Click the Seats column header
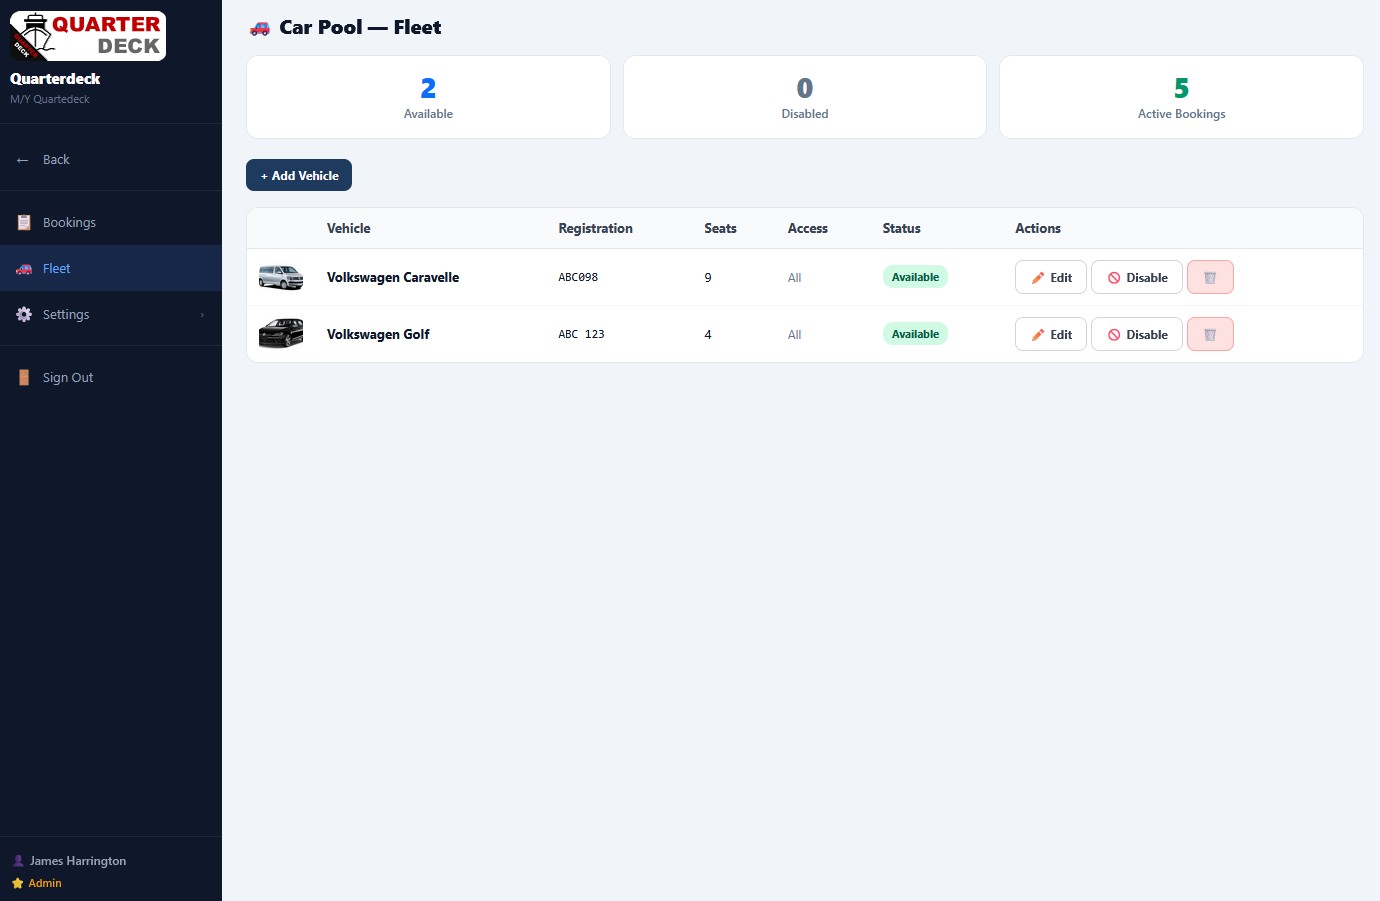 720,229
